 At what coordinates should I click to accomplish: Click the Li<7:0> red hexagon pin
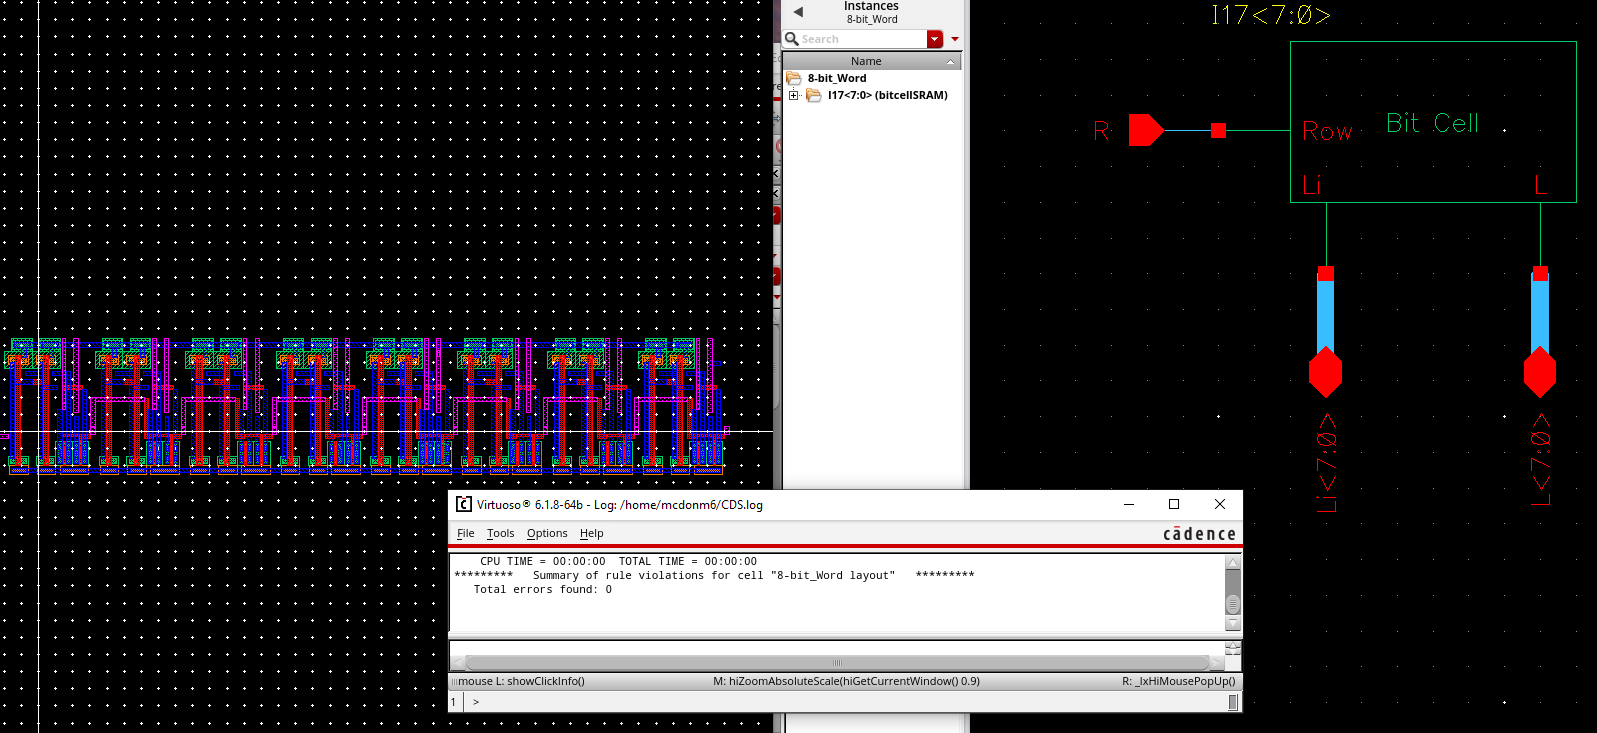(1325, 373)
